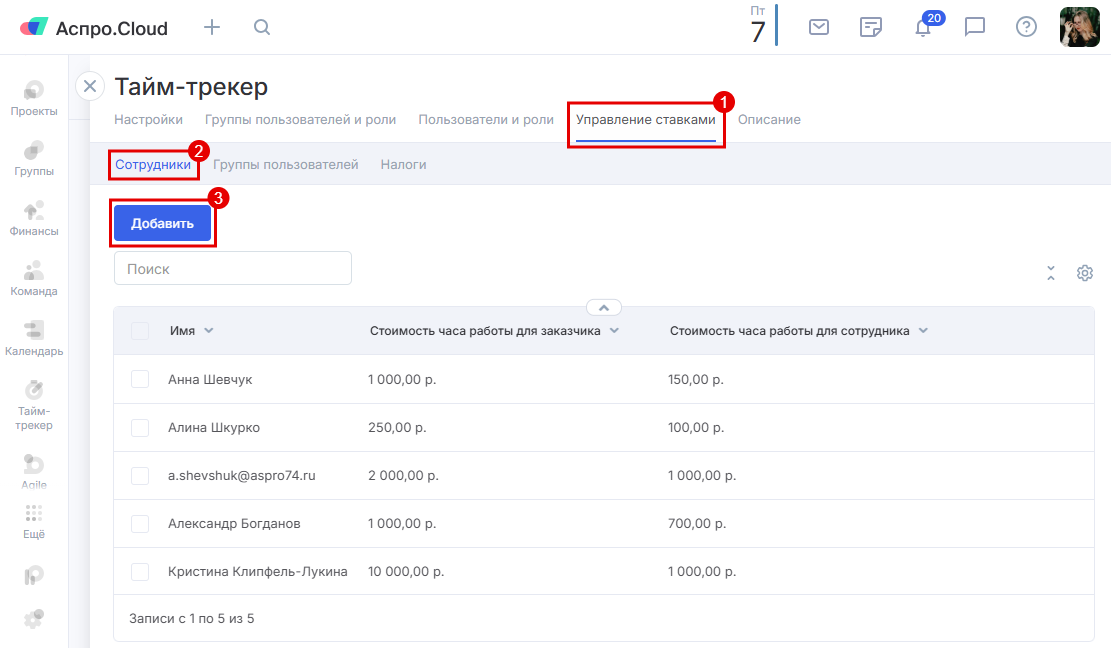The width and height of the screenshot is (1111, 648).
Task: Click the notifications bell icon
Action: coord(923,28)
